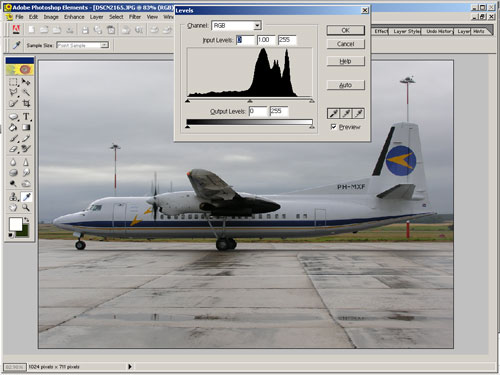This screenshot has width=500, height=375.
Task: Click the Set Black Point eyedropper
Action: (333, 114)
